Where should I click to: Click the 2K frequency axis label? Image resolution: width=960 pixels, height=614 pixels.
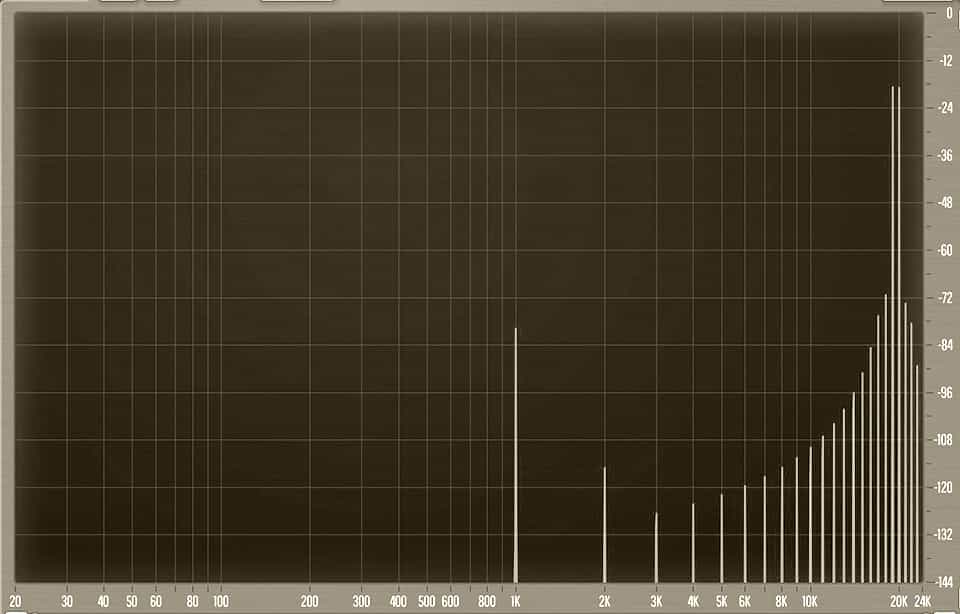[604, 601]
